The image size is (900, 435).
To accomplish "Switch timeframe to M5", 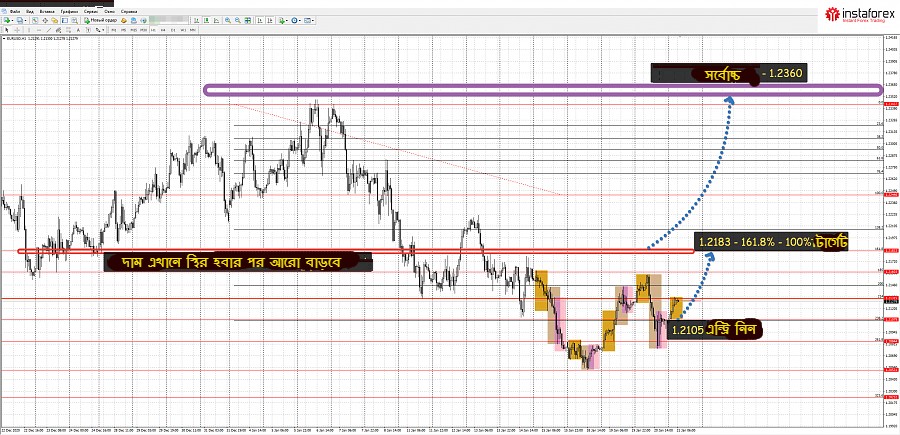I will [x=123, y=30].
